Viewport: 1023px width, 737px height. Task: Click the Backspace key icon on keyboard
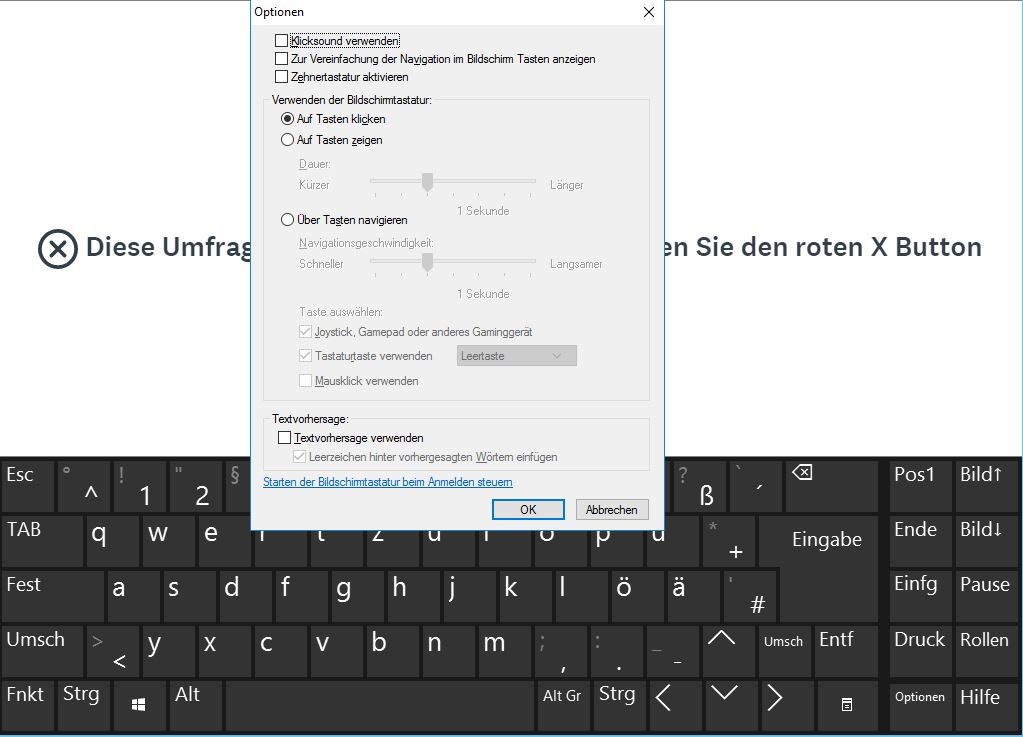802,472
